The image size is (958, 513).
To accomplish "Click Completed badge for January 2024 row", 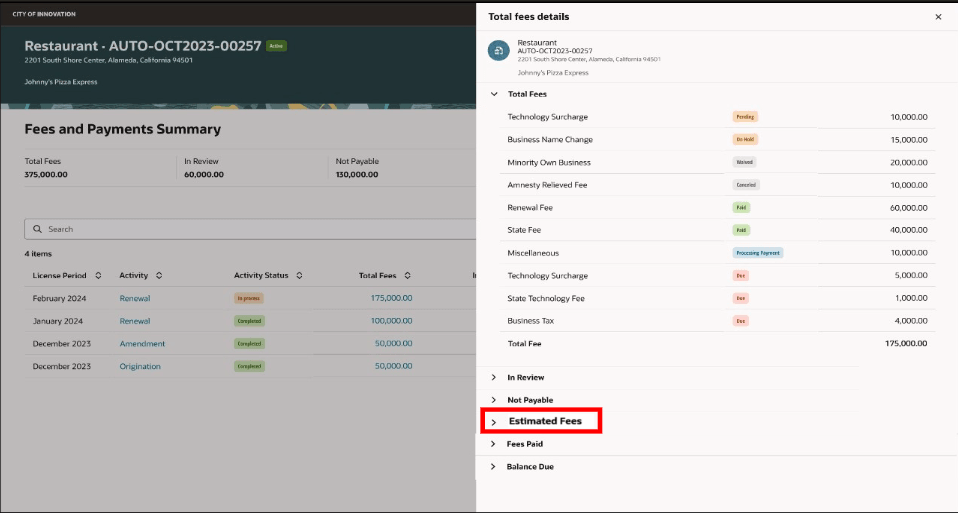I will click(x=249, y=321).
